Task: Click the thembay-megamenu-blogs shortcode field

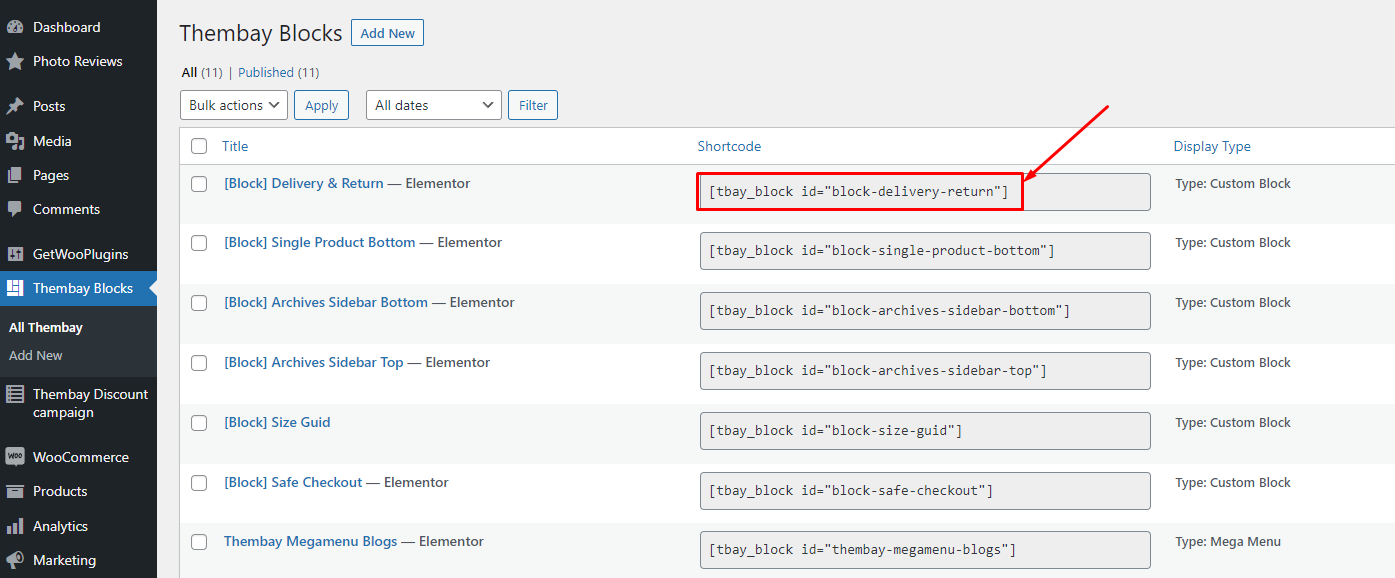Action: 925,550
